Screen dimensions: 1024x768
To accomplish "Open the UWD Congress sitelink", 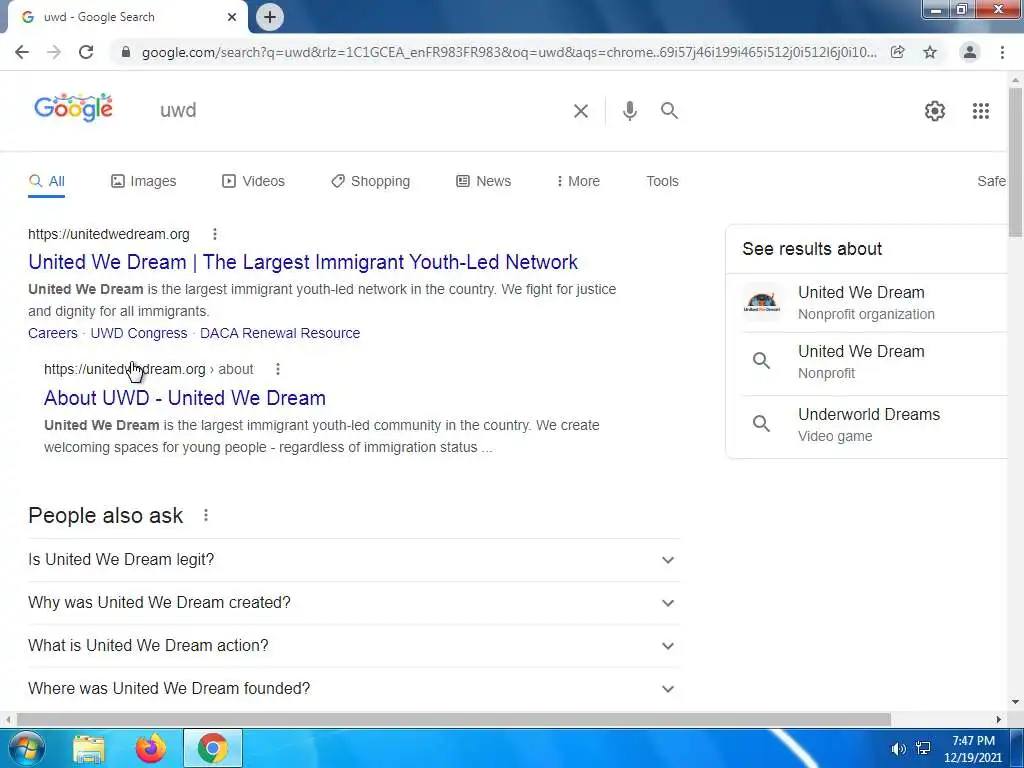I will [x=138, y=333].
